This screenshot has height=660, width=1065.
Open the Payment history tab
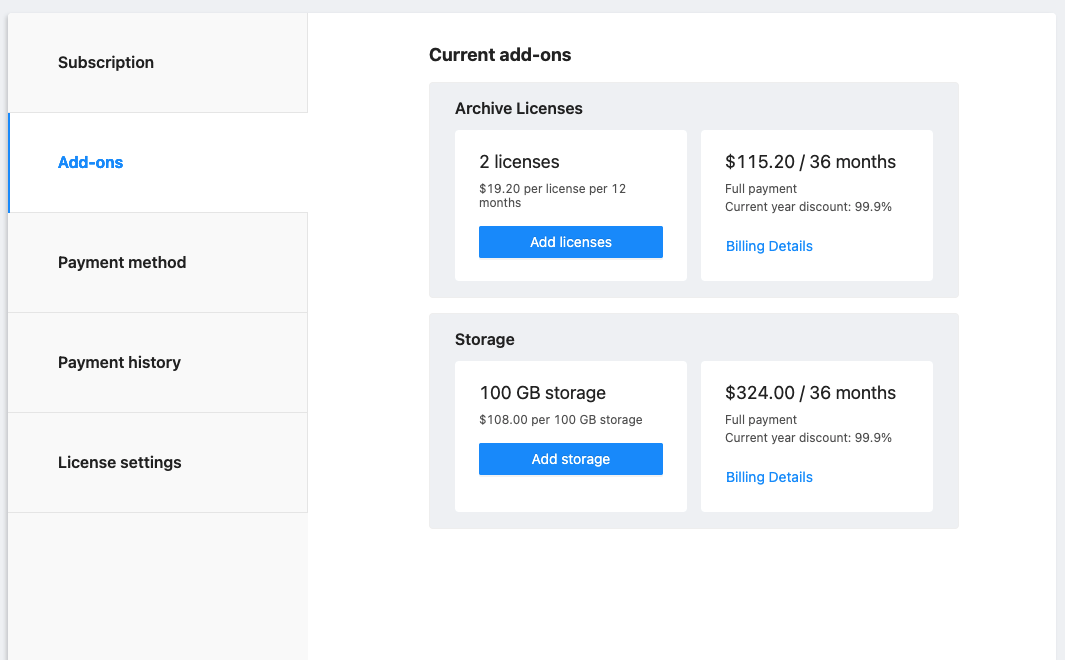pos(119,362)
